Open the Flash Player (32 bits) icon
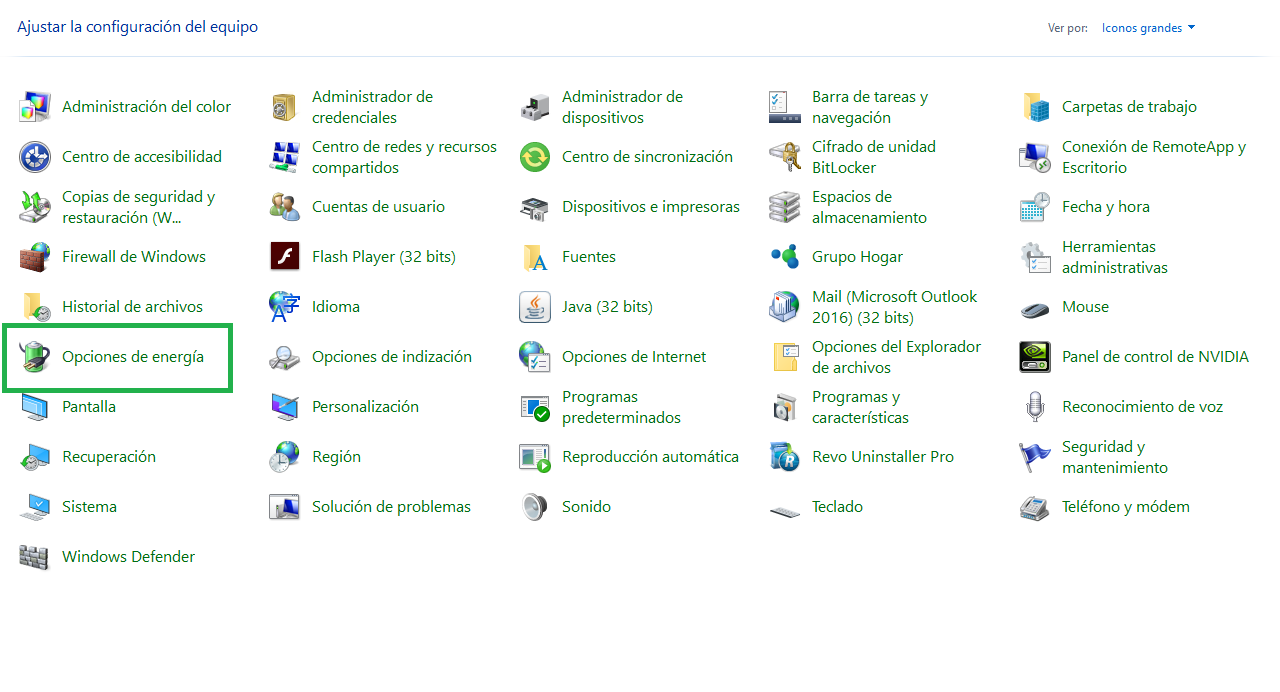Screen dimensions: 1280x692 (285, 257)
